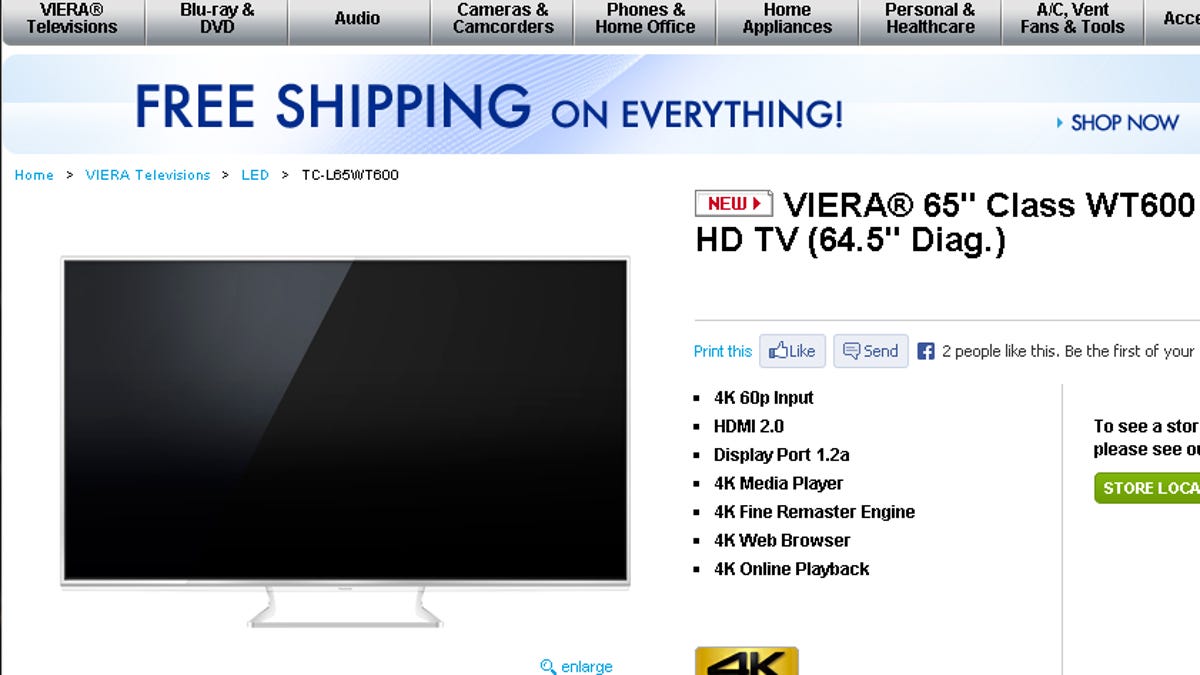
Task: Click the red NEW badge by product title
Action: coord(734,203)
